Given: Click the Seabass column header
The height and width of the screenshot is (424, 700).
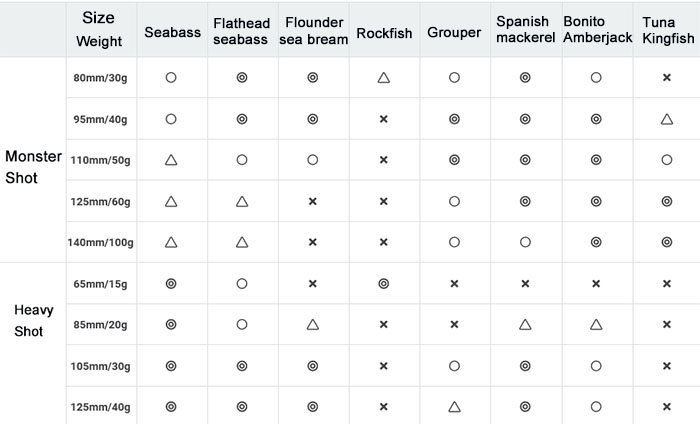Looking at the screenshot, I should (x=172, y=32).
